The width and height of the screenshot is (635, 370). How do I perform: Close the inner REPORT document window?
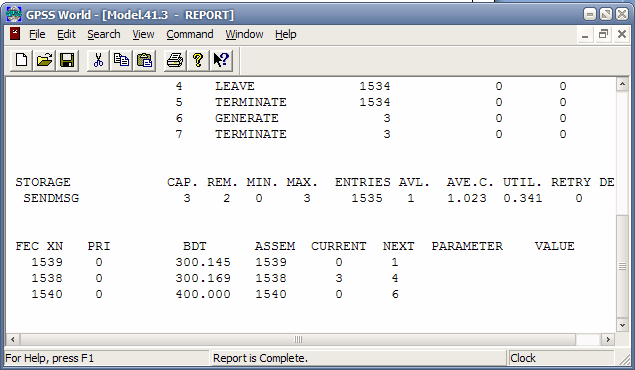[622, 34]
